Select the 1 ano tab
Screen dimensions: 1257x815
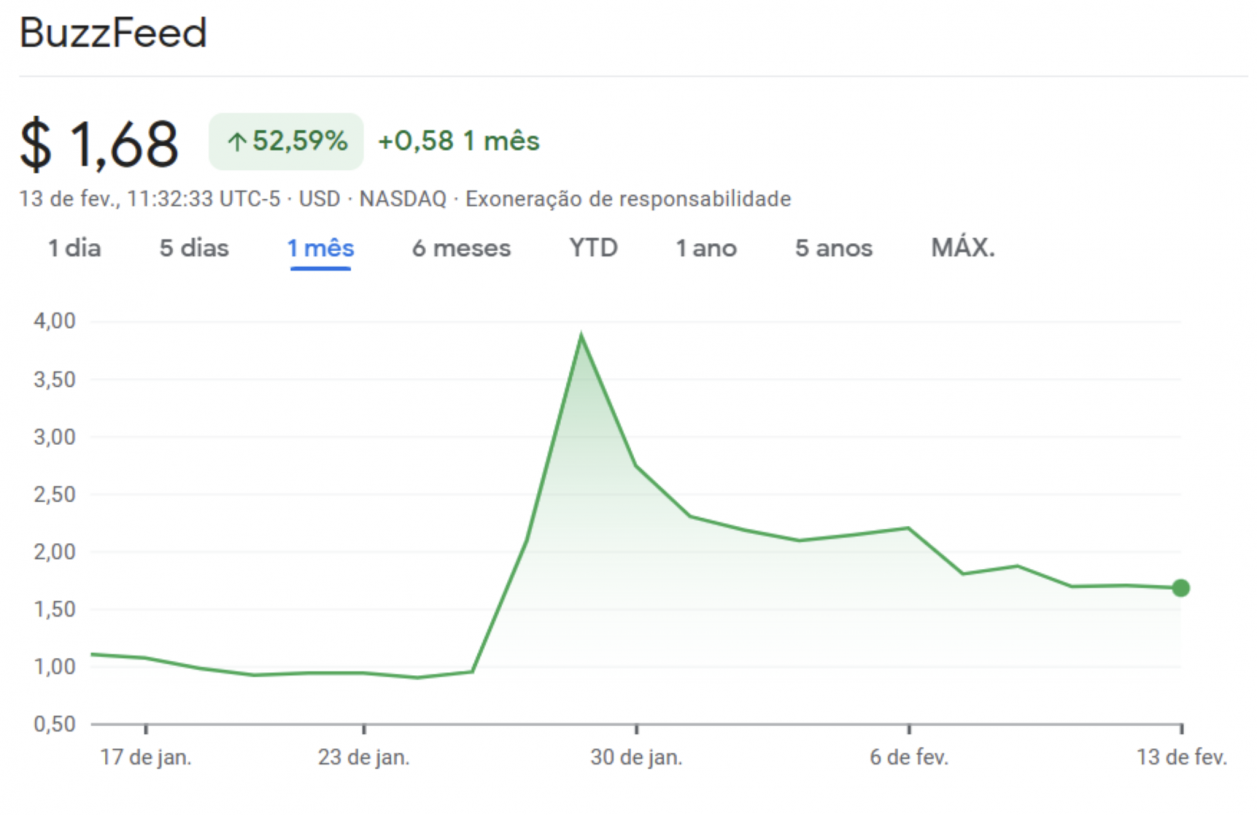[x=706, y=248]
